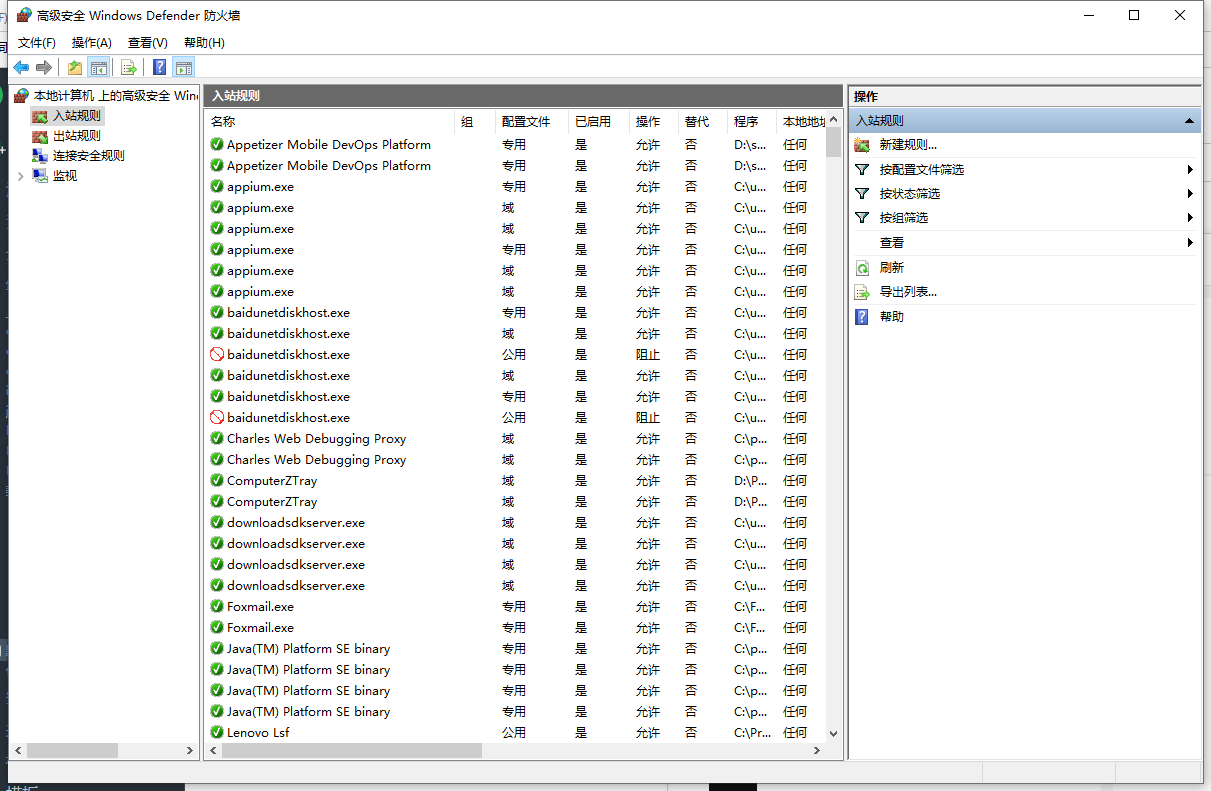The height and width of the screenshot is (791, 1211).
Task: Sort by the 本地地址 column header
Action: (x=801, y=121)
